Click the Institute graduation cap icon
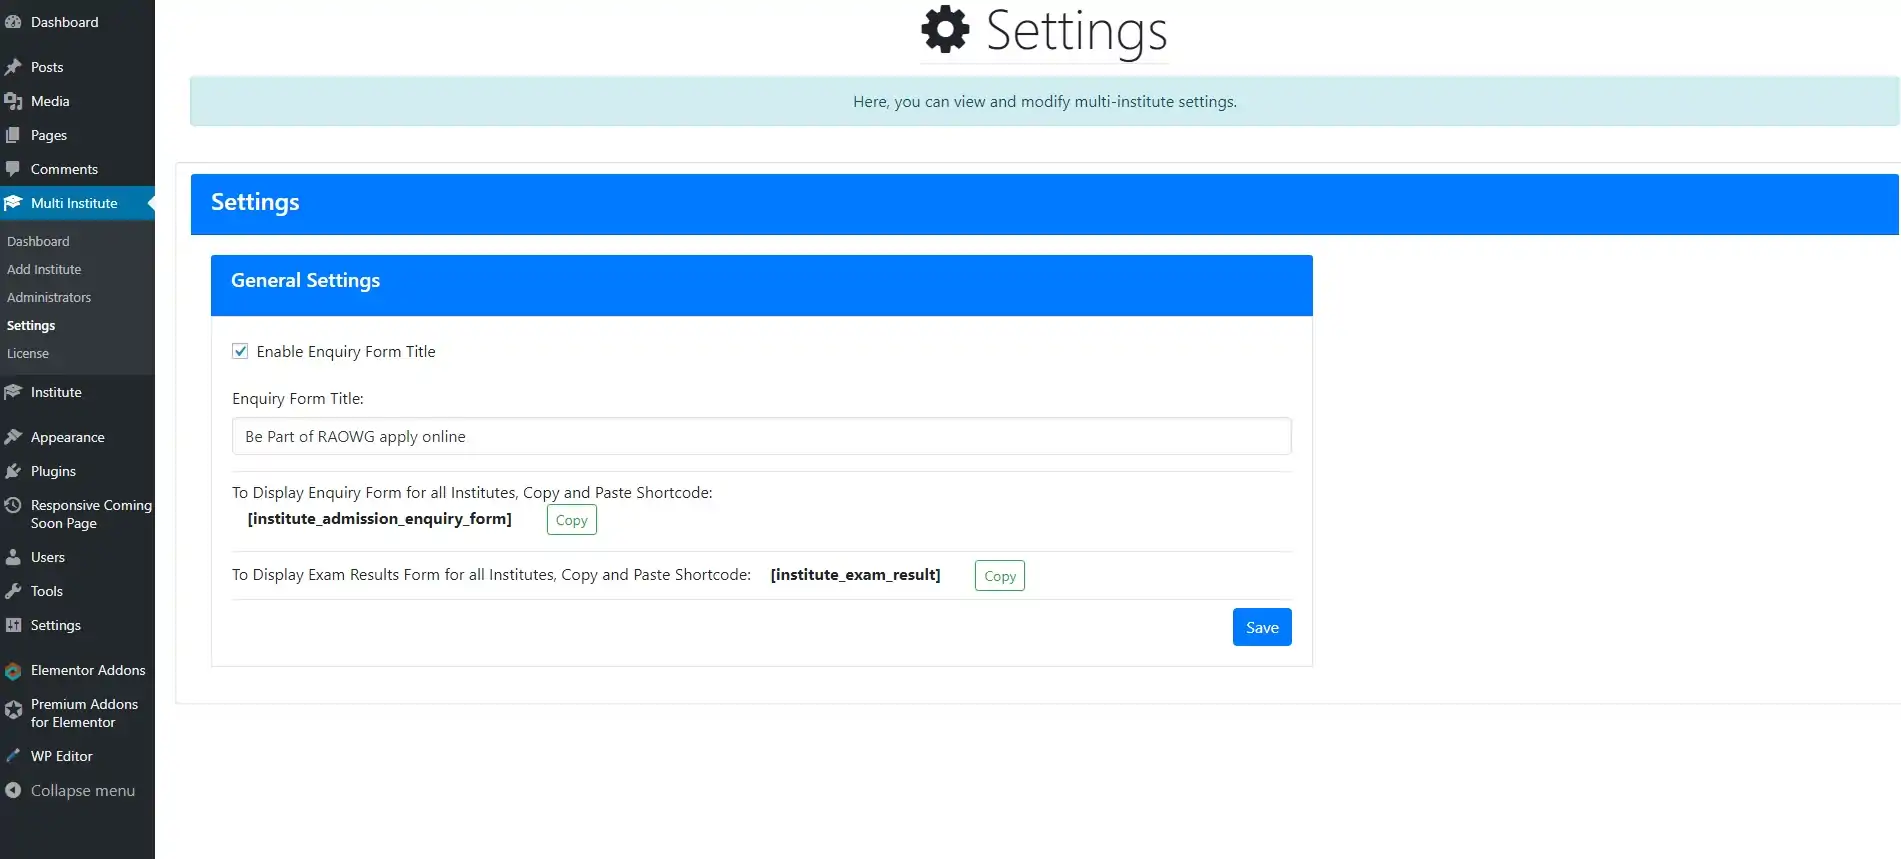This screenshot has width=1901, height=859. (13, 392)
